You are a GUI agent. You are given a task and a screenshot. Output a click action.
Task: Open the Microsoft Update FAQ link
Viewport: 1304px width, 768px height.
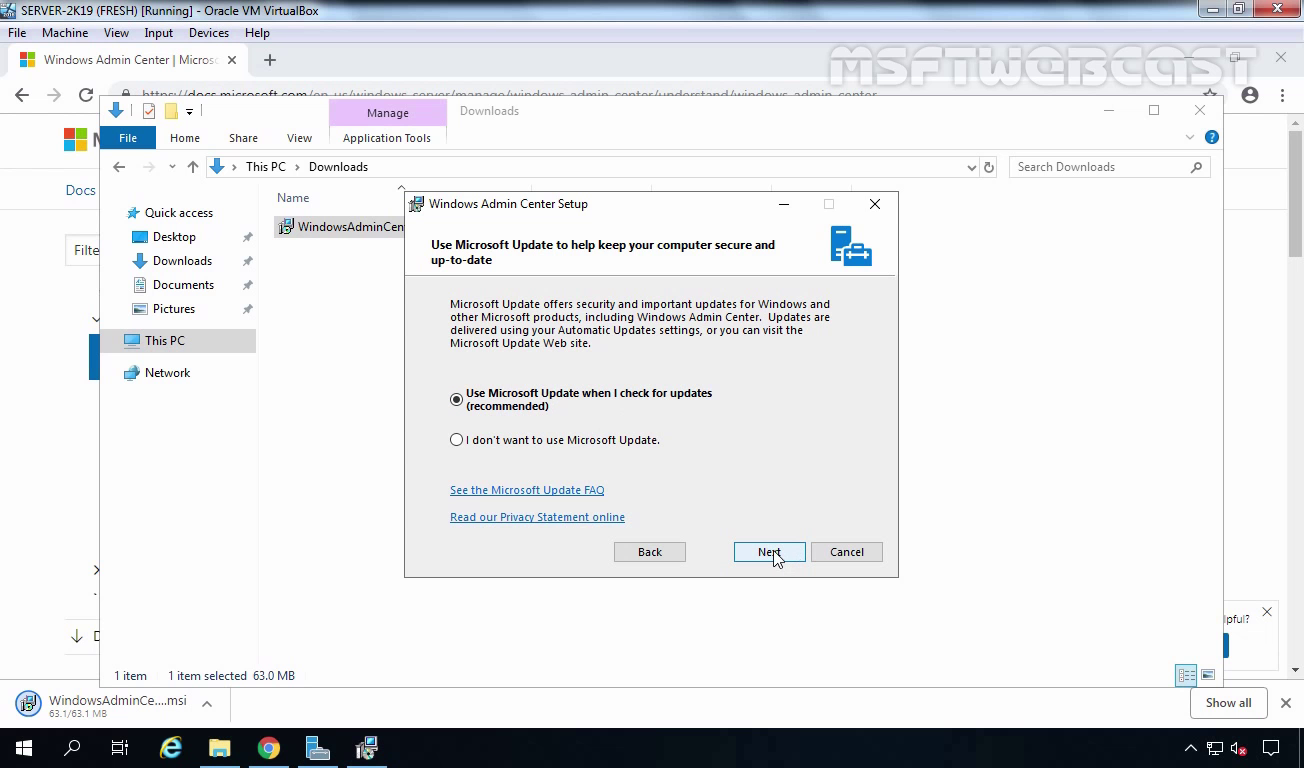point(527,490)
